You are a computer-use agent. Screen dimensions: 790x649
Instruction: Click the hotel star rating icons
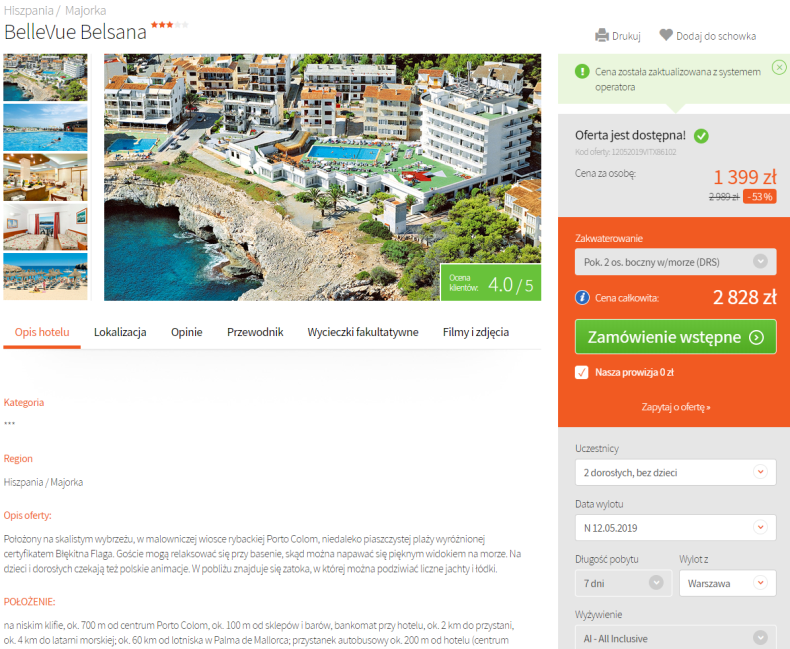(x=170, y=25)
